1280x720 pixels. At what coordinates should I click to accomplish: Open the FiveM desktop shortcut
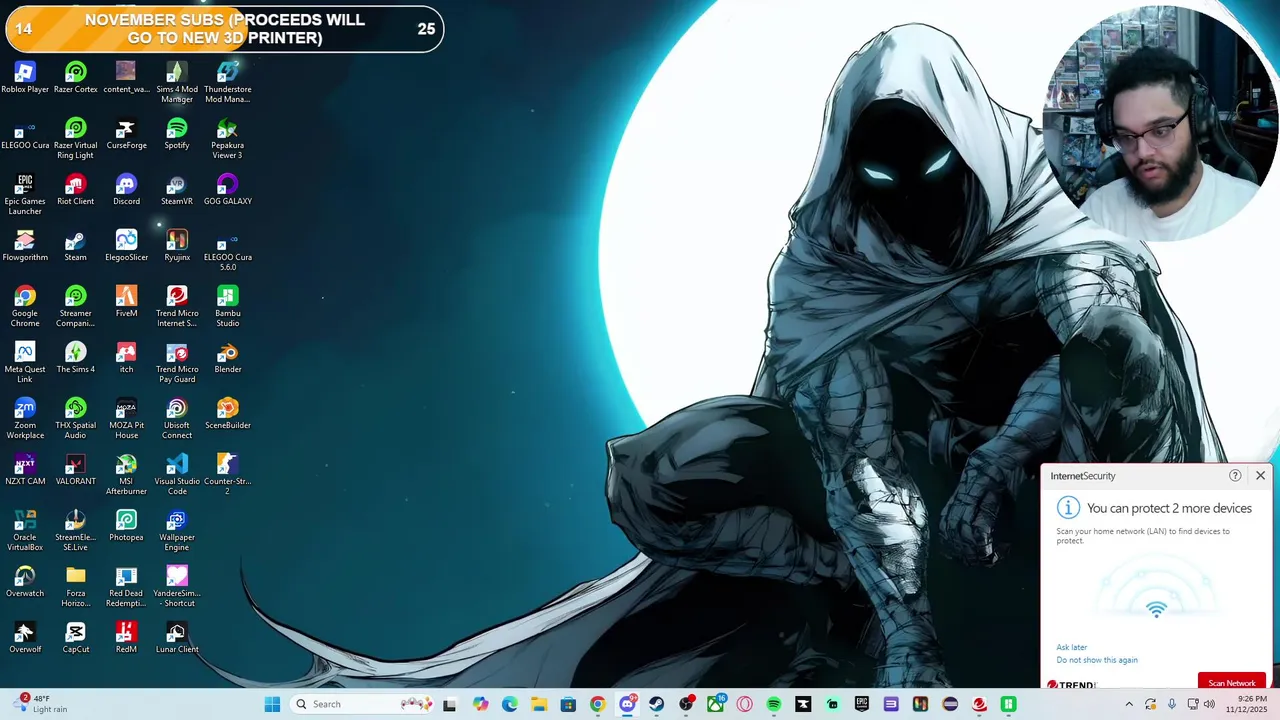(x=126, y=302)
